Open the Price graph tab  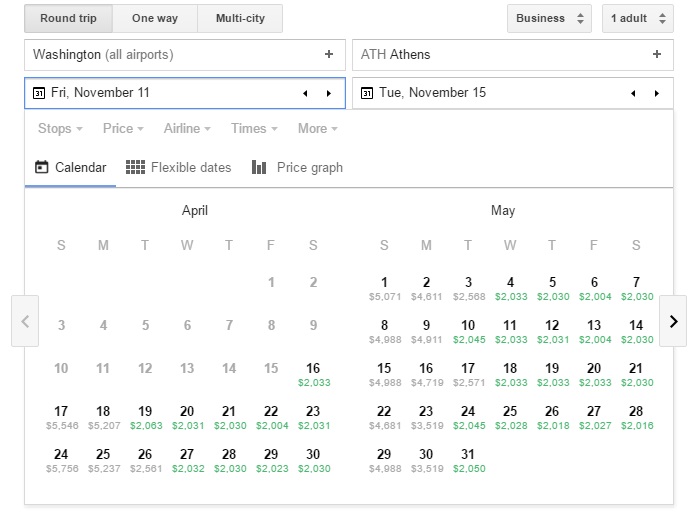click(x=297, y=167)
